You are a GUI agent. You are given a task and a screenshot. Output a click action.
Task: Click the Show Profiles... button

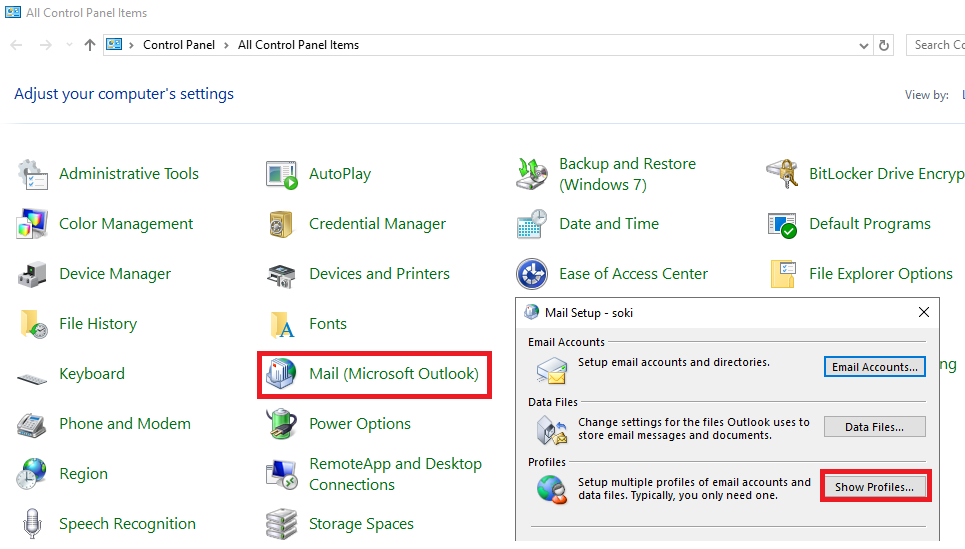tap(875, 487)
